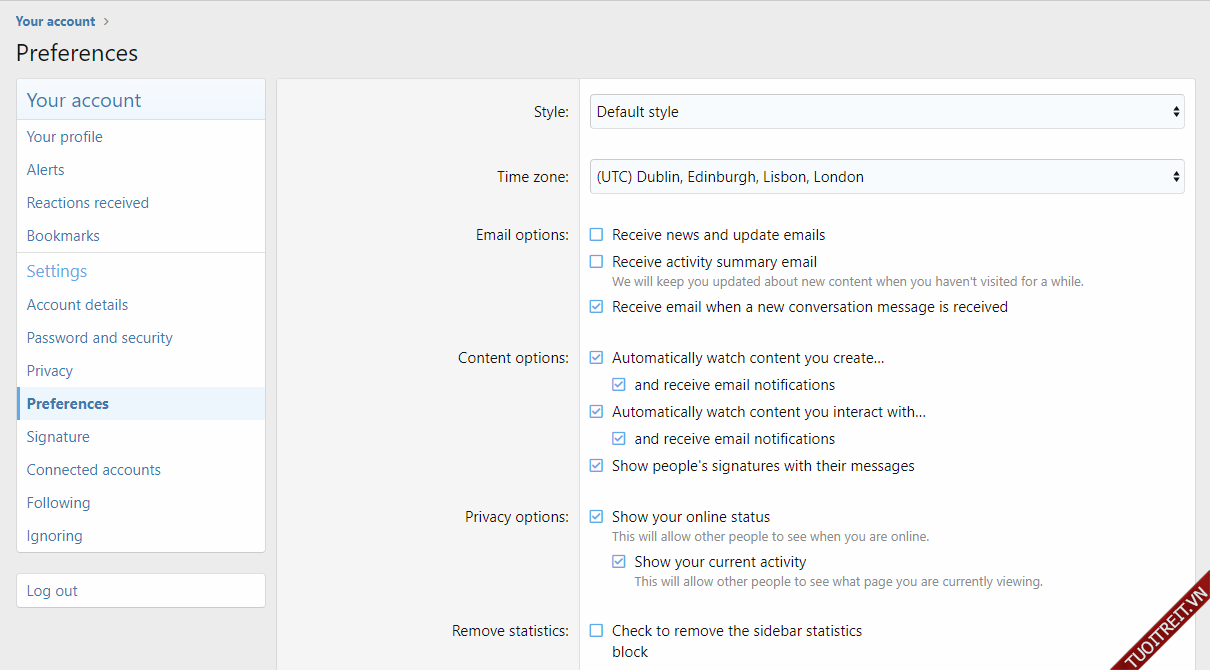
Task: Open the Style dropdown
Action: pos(886,112)
